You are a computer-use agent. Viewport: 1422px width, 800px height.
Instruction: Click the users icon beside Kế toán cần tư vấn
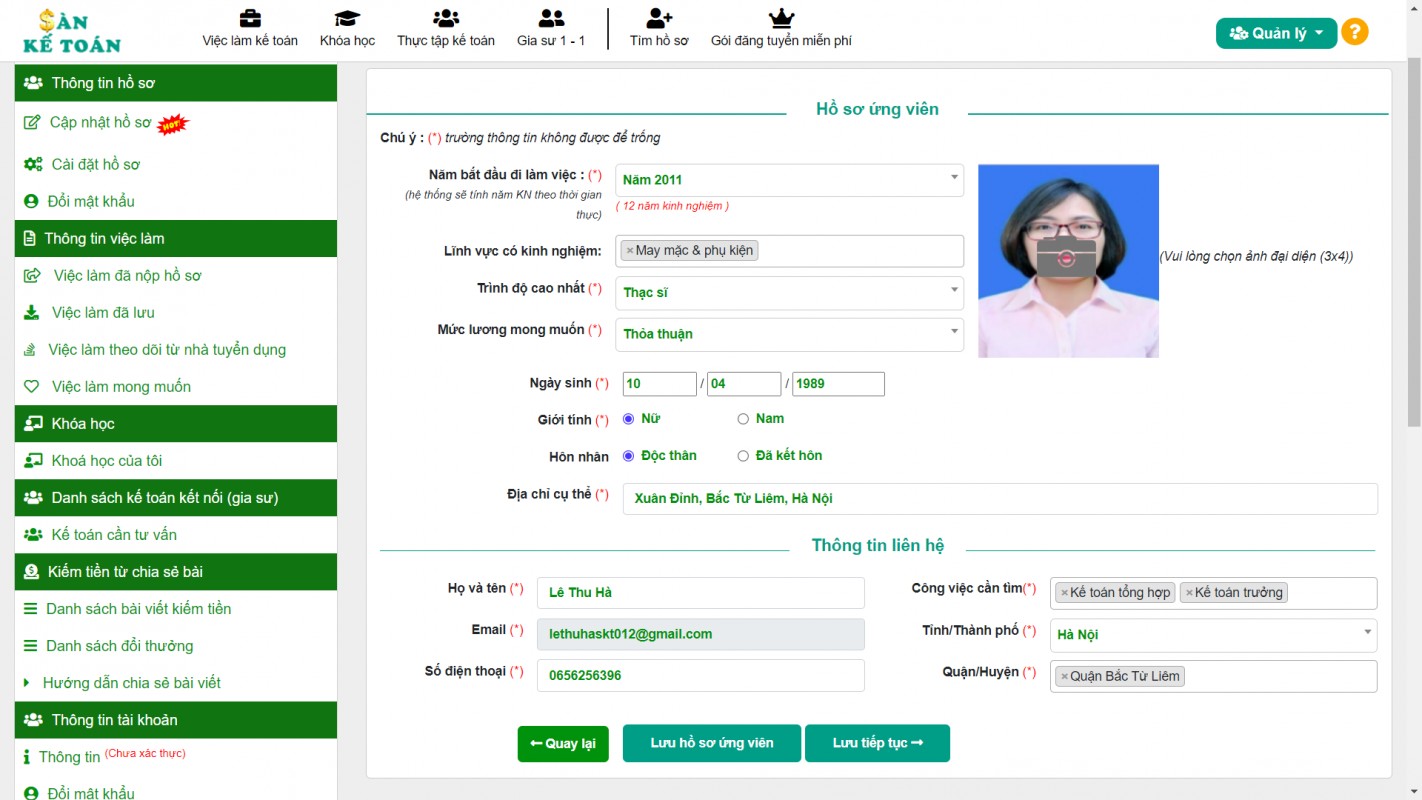coord(33,534)
